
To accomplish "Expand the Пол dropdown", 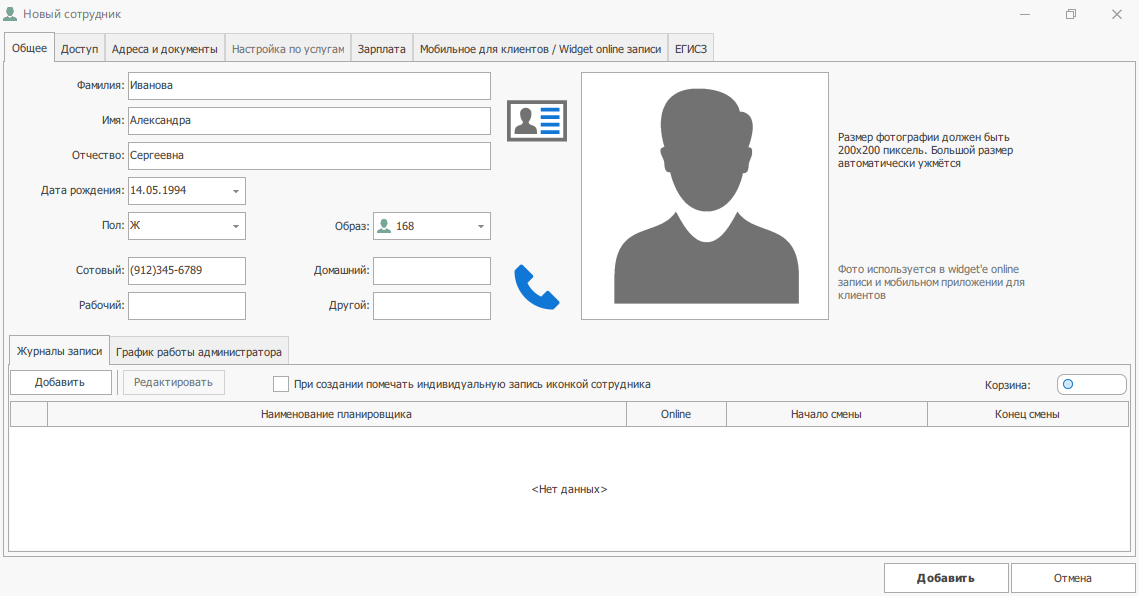I will tap(236, 226).
